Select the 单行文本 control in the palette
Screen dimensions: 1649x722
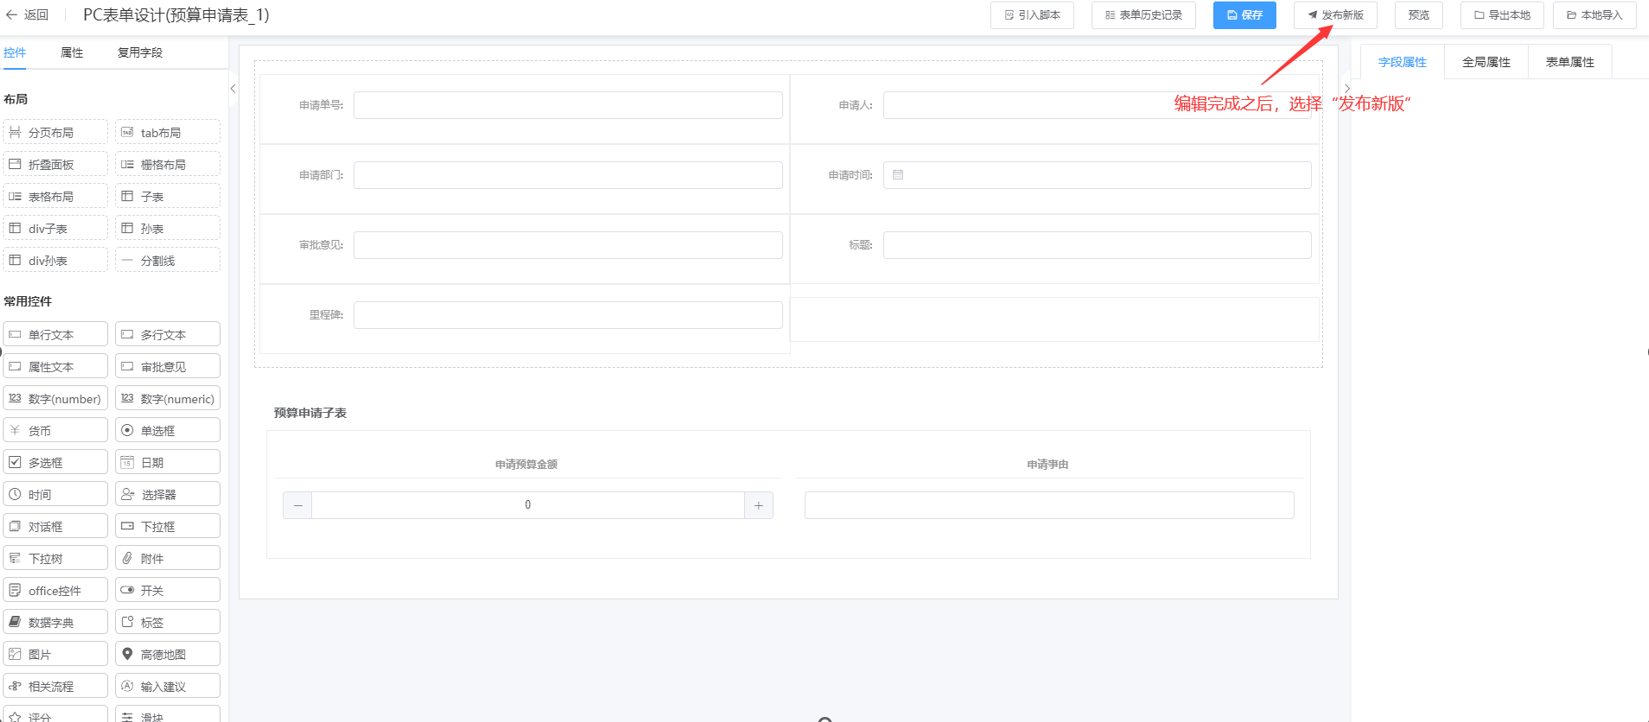click(x=56, y=334)
